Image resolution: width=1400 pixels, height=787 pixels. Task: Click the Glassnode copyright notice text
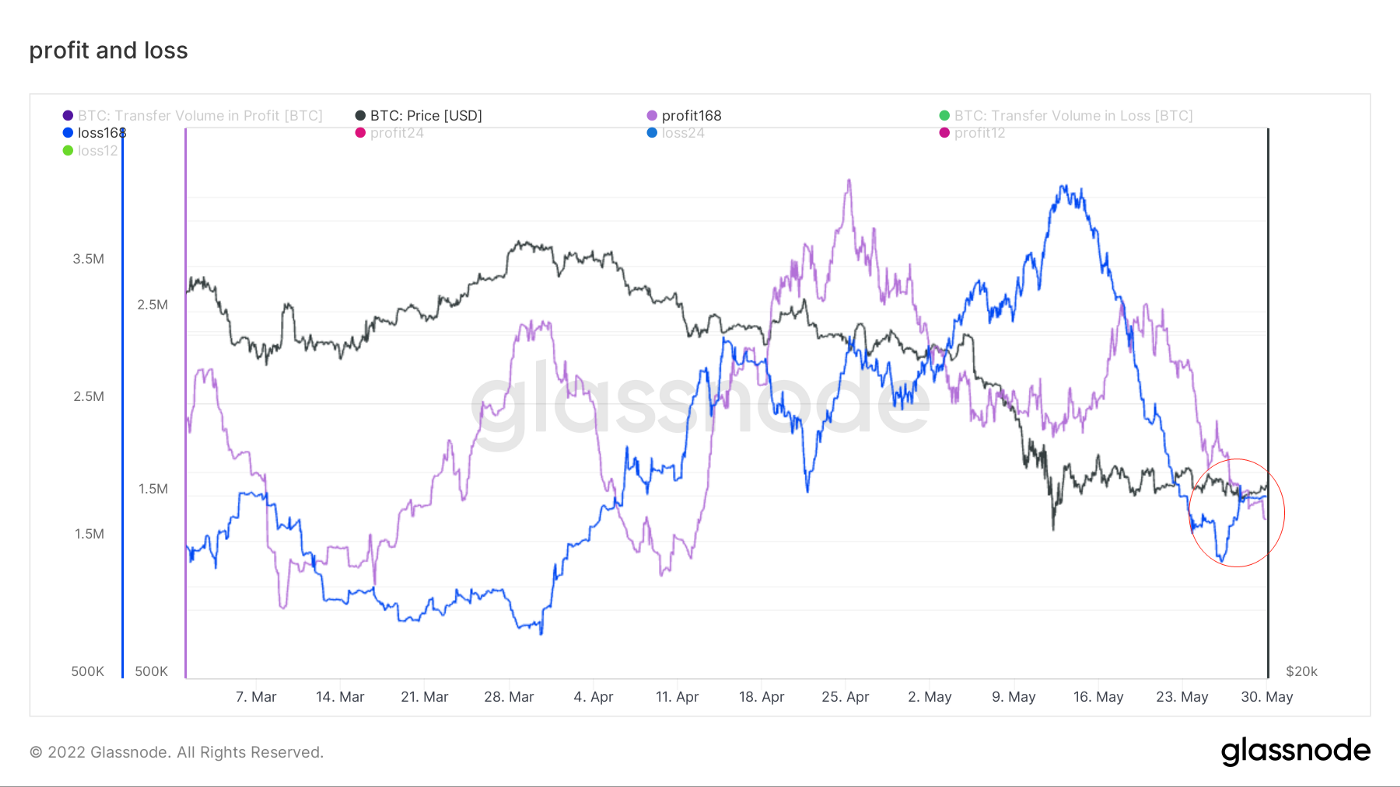pyautogui.click(x=176, y=752)
